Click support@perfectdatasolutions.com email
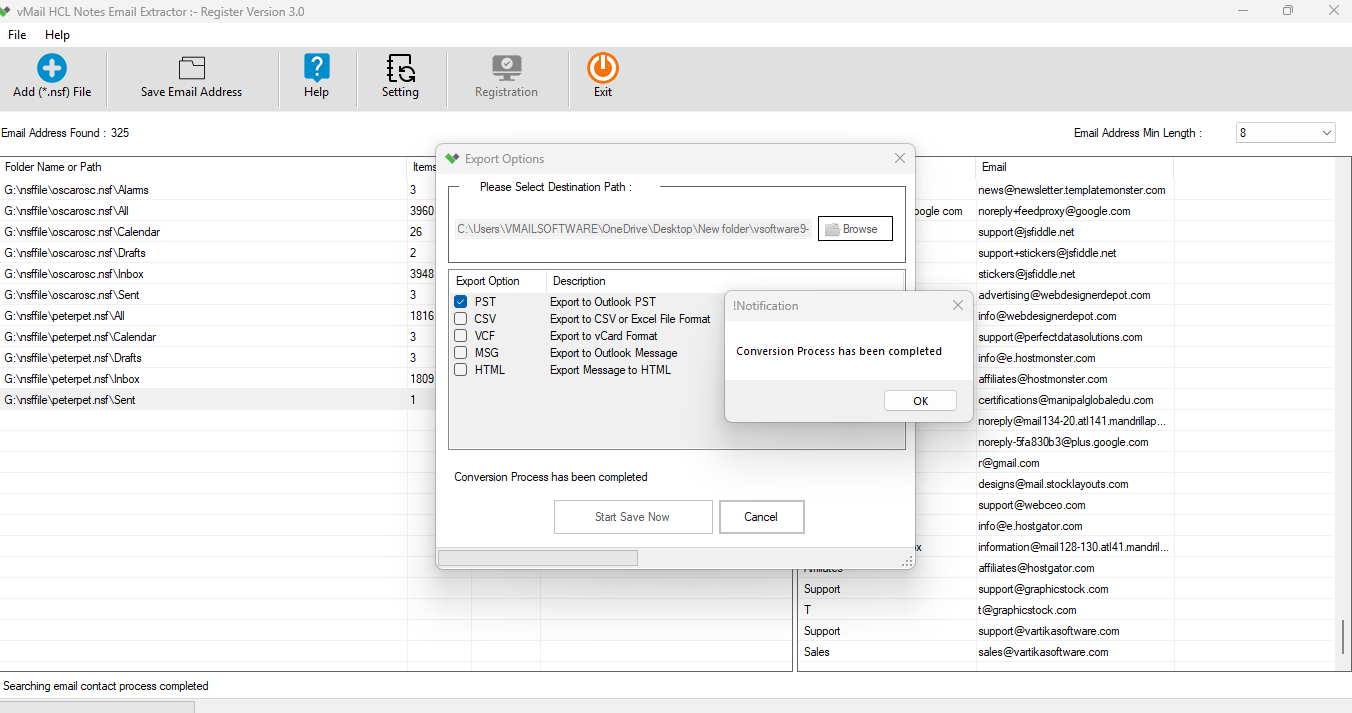1352x713 pixels. [x=1060, y=337]
